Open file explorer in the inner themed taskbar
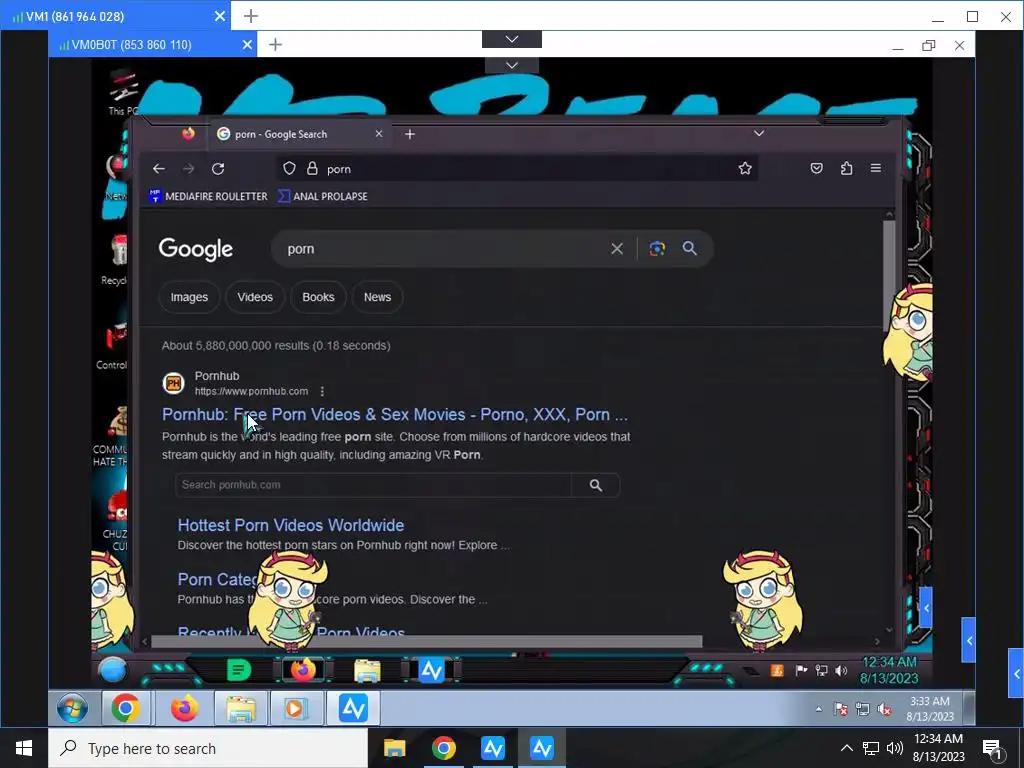This screenshot has width=1024, height=768. [367, 670]
